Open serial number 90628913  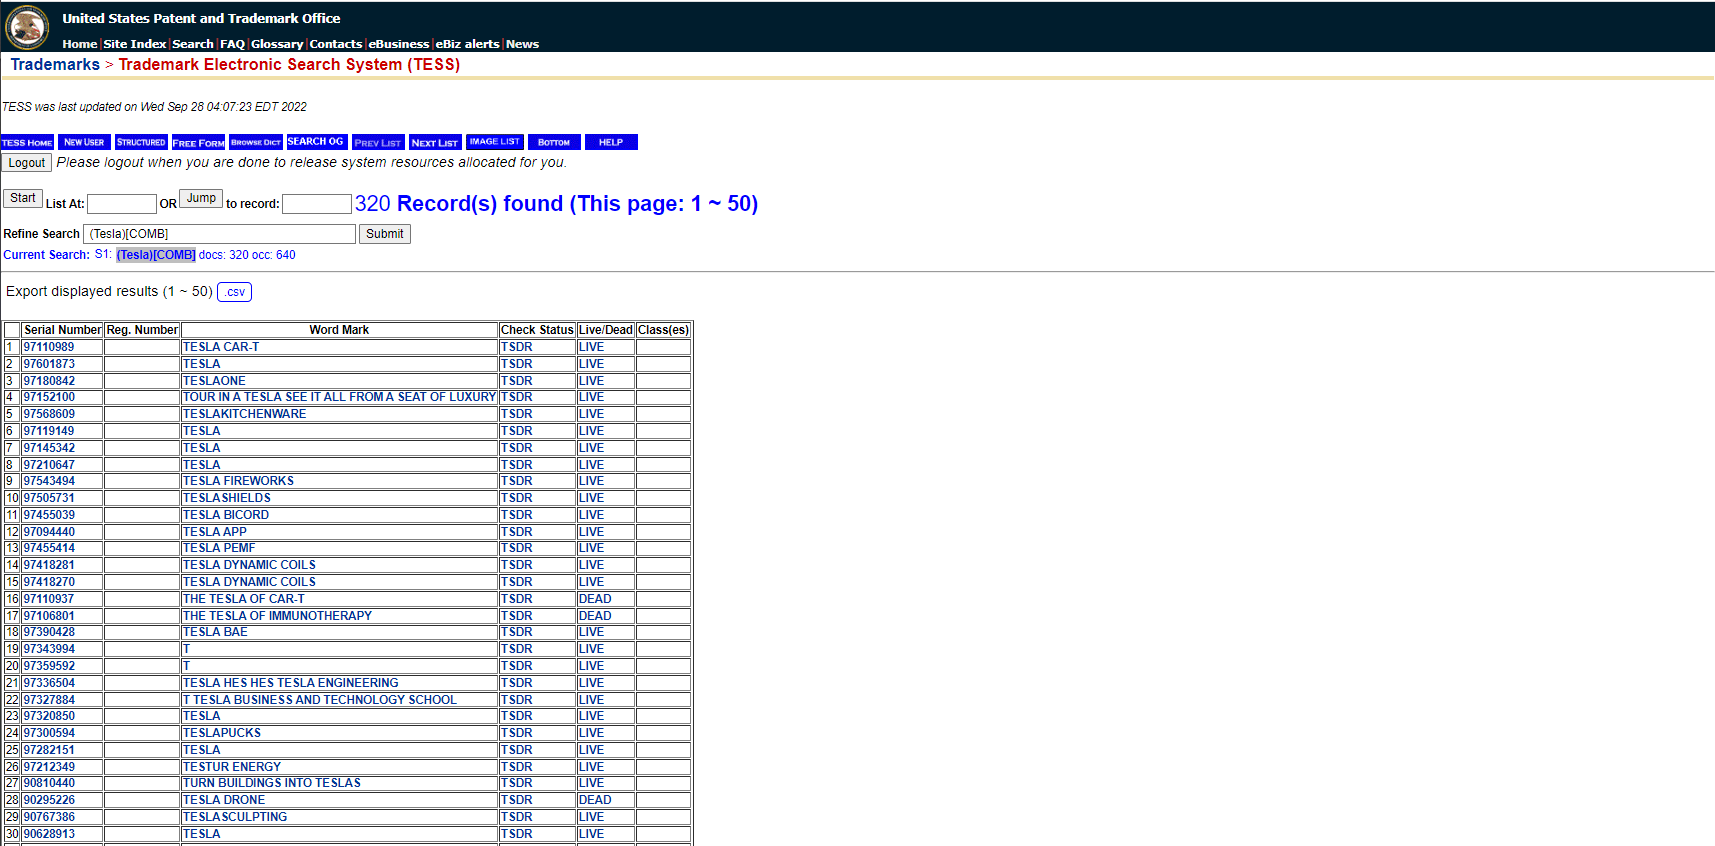click(x=49, y=834)
